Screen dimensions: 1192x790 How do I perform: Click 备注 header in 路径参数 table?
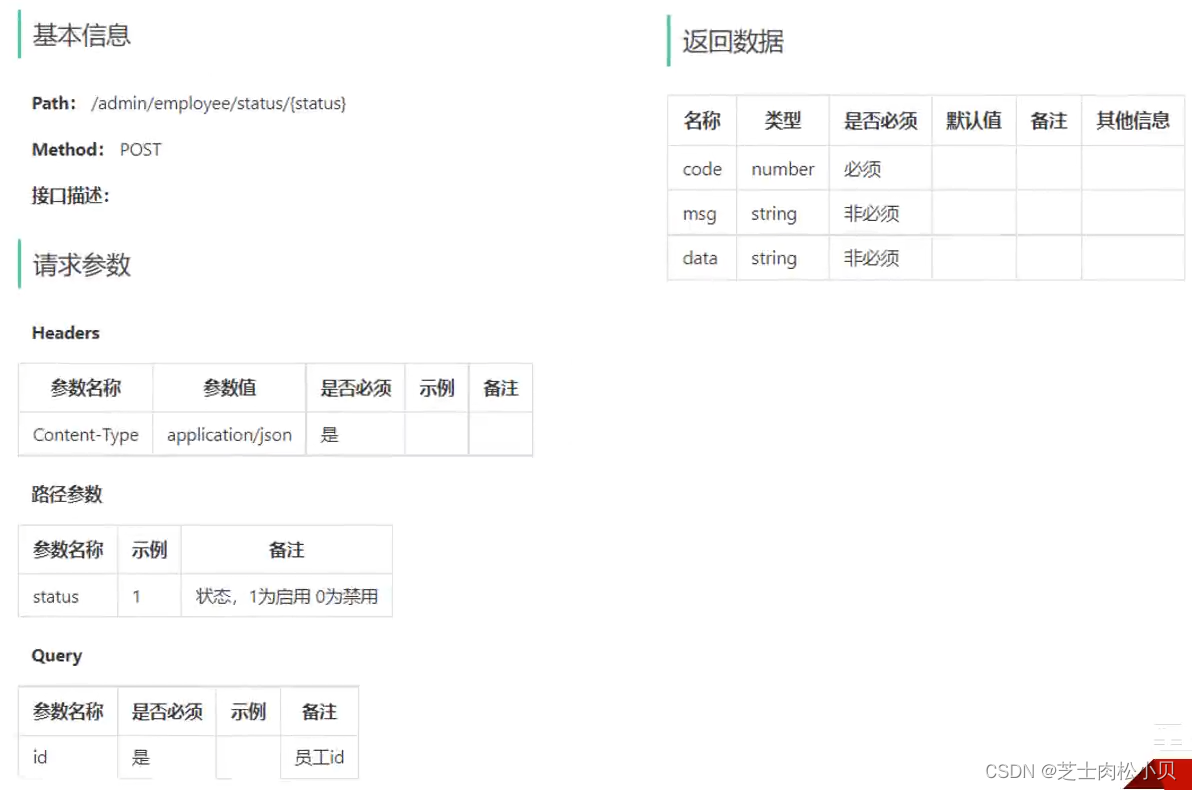coord(287,550)
